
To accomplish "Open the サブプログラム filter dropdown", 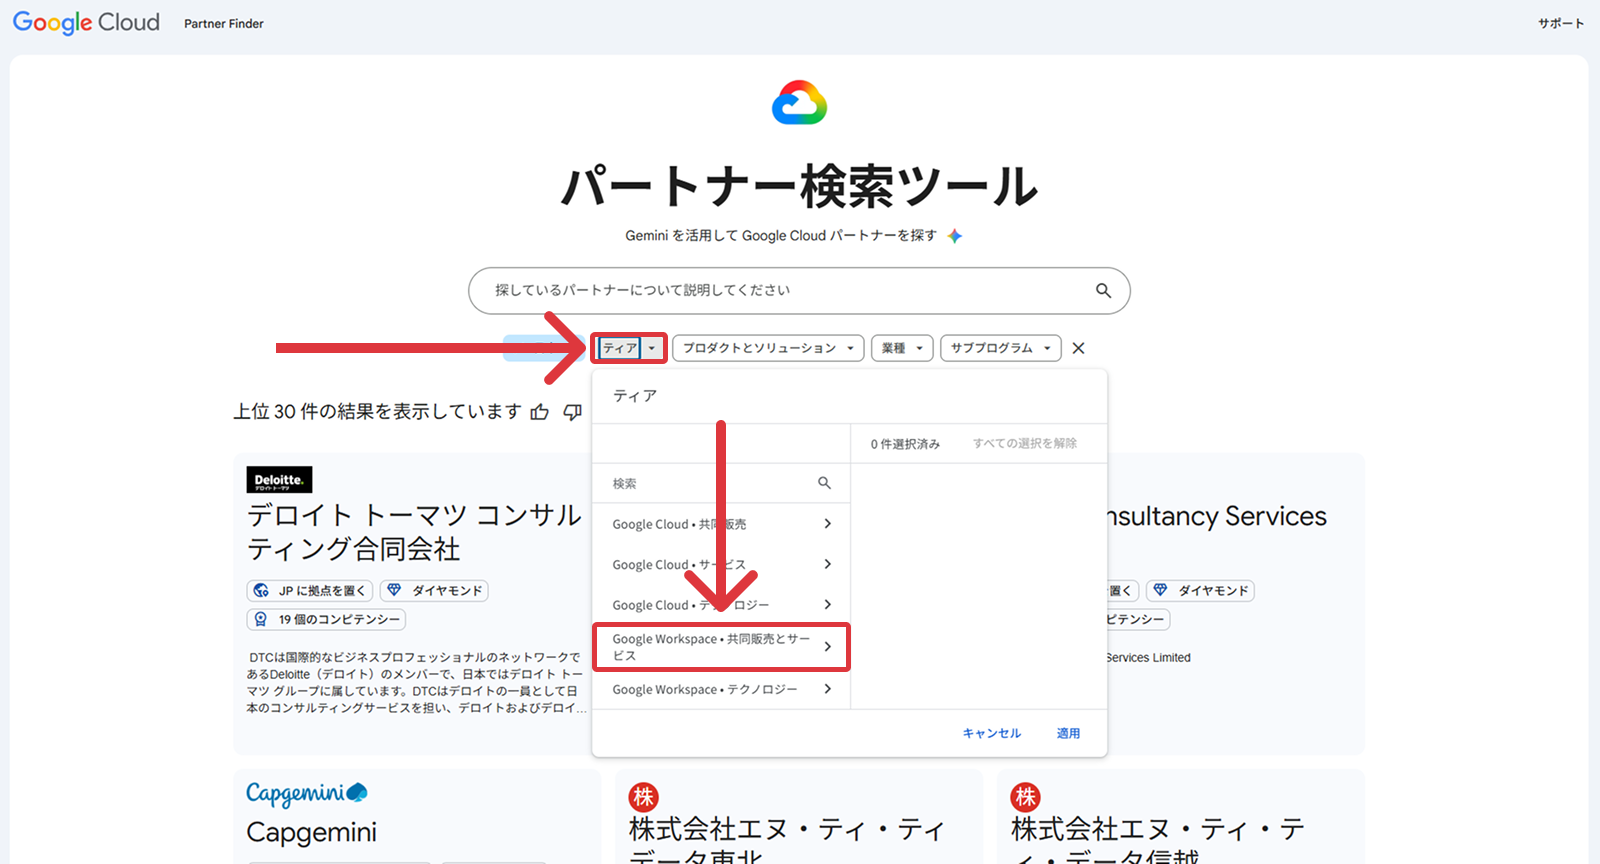I will pyautogui.click(x=1000, y=348).
